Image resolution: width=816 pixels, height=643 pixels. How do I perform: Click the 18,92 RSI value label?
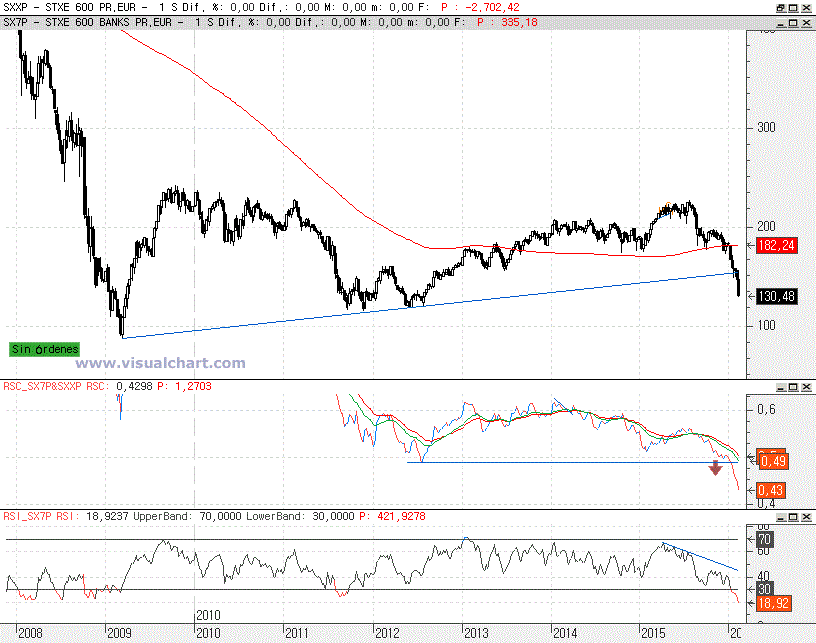tap(773, 603)
